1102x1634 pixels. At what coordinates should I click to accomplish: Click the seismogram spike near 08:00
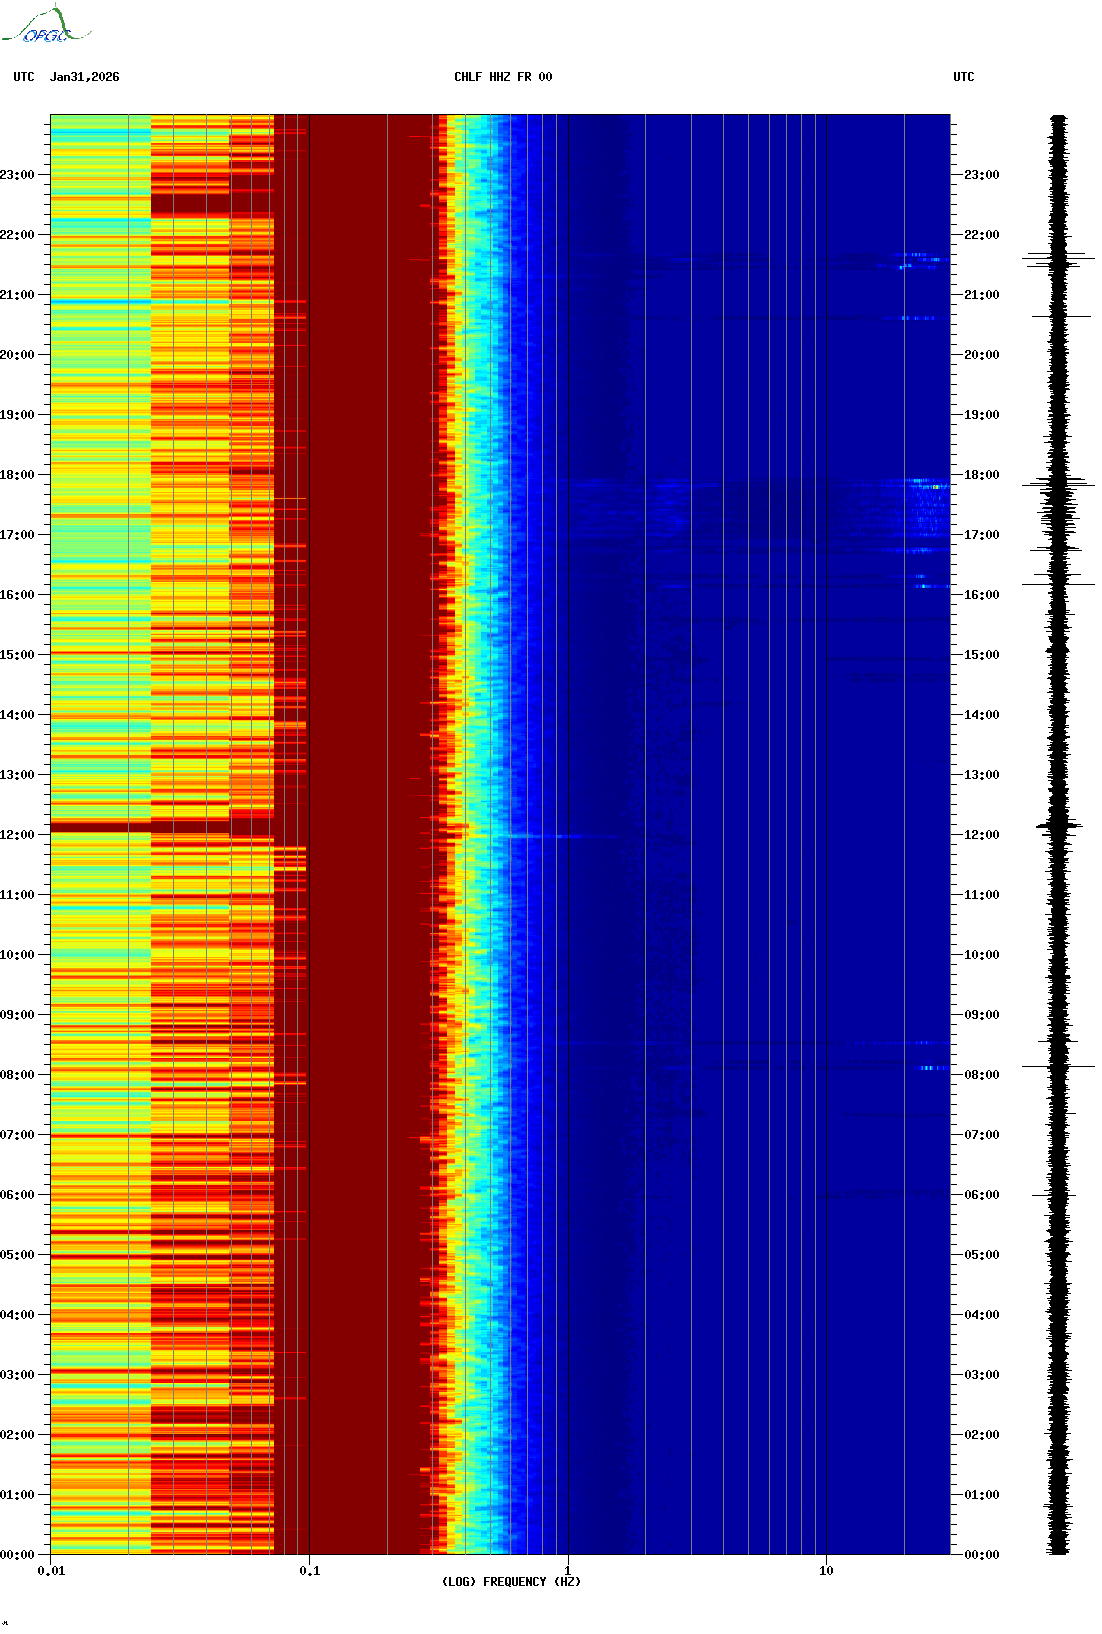[x=1058, y=1066]
